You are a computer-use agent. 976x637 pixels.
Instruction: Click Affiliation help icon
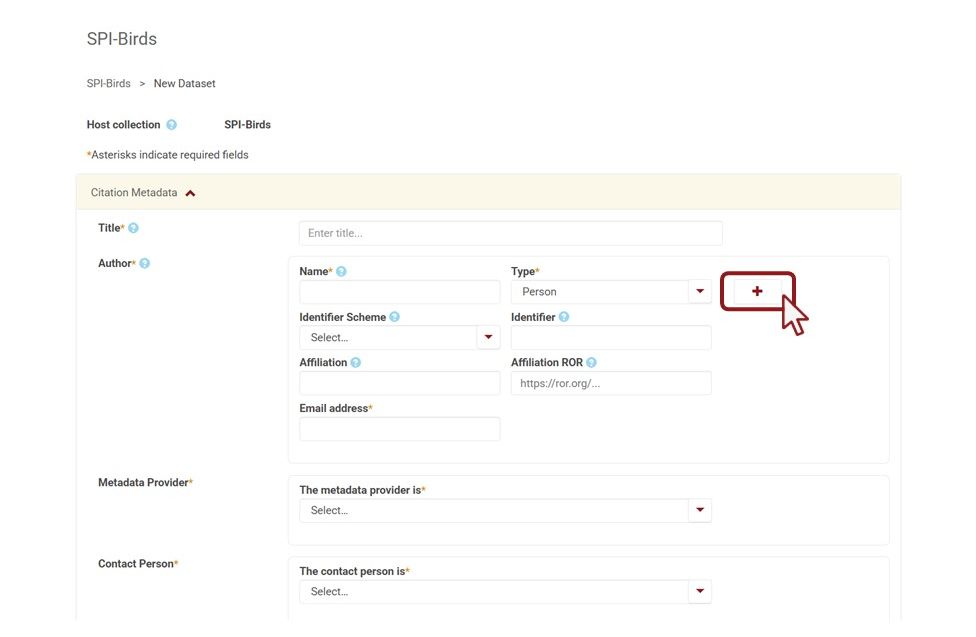pos(356,363)
